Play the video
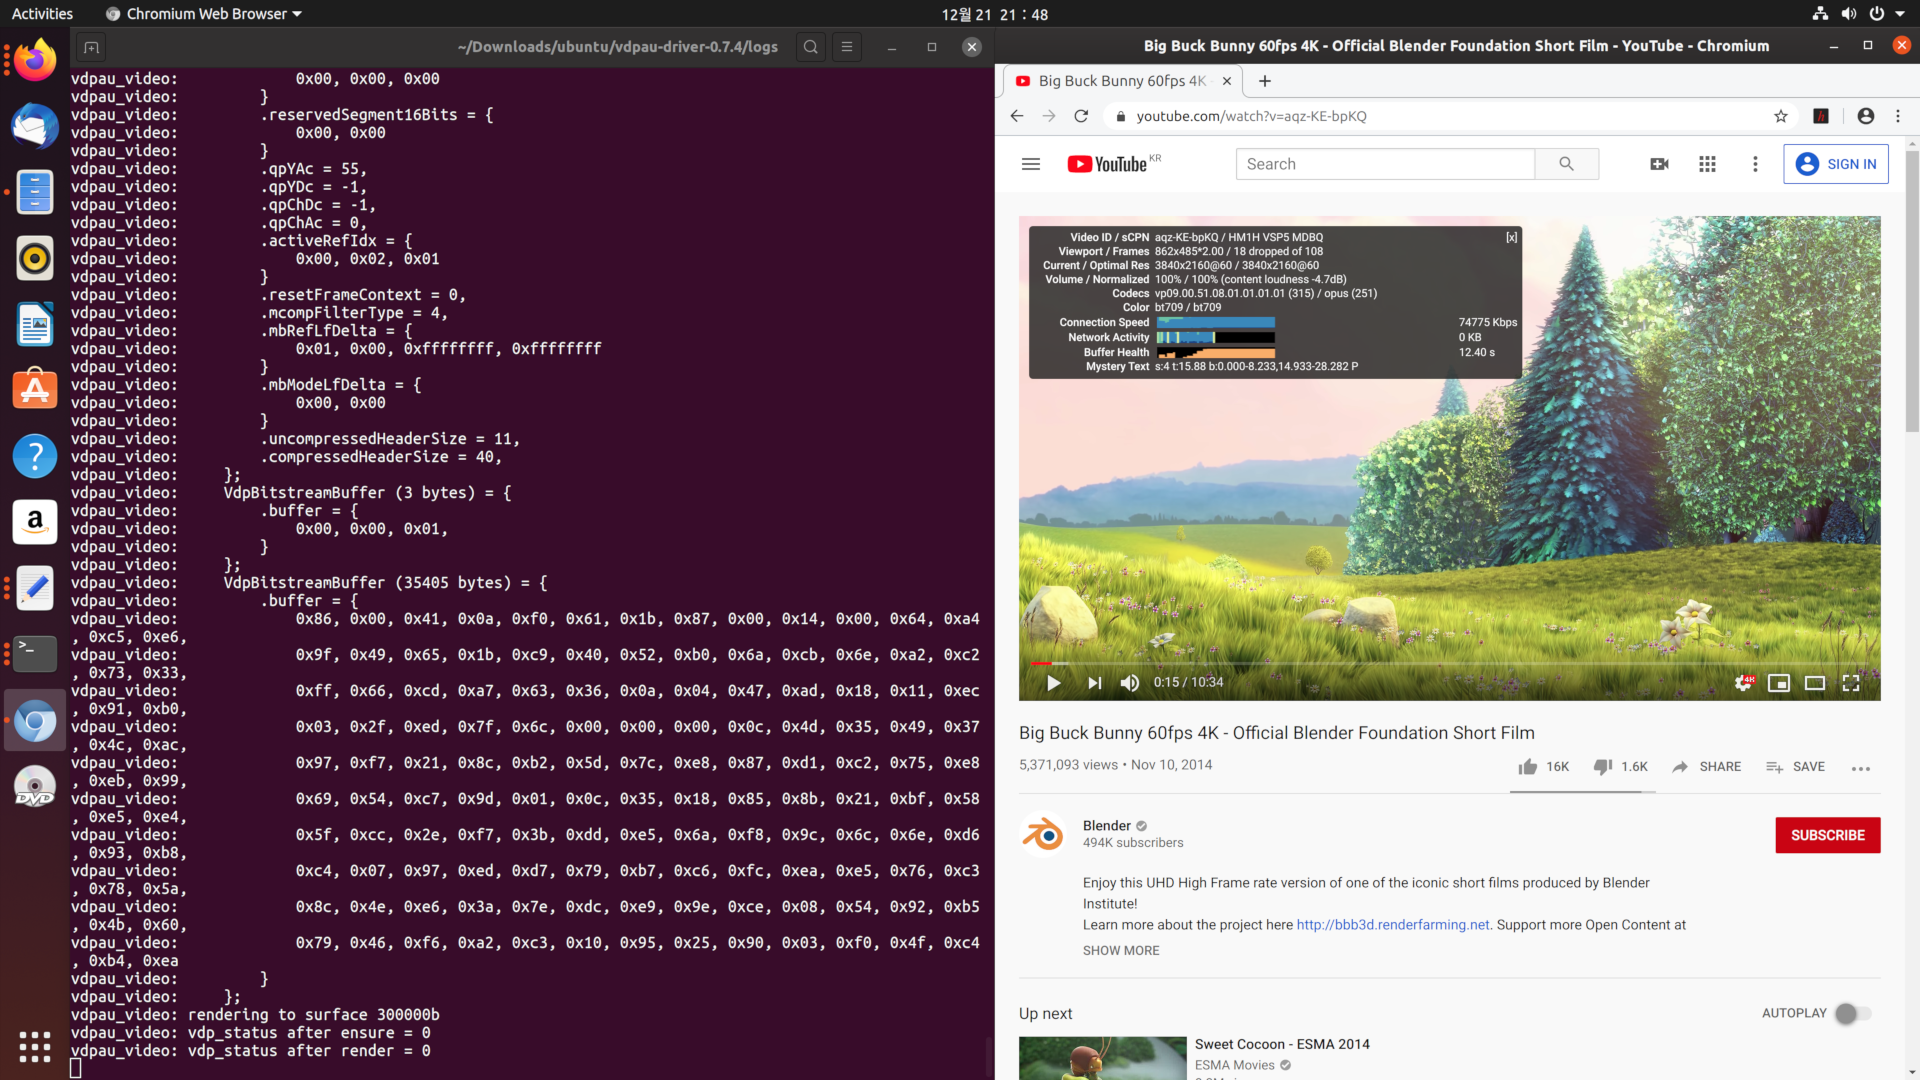Image resolution: width=1920 pixels, height=1080 pixels. [1053, 683]
